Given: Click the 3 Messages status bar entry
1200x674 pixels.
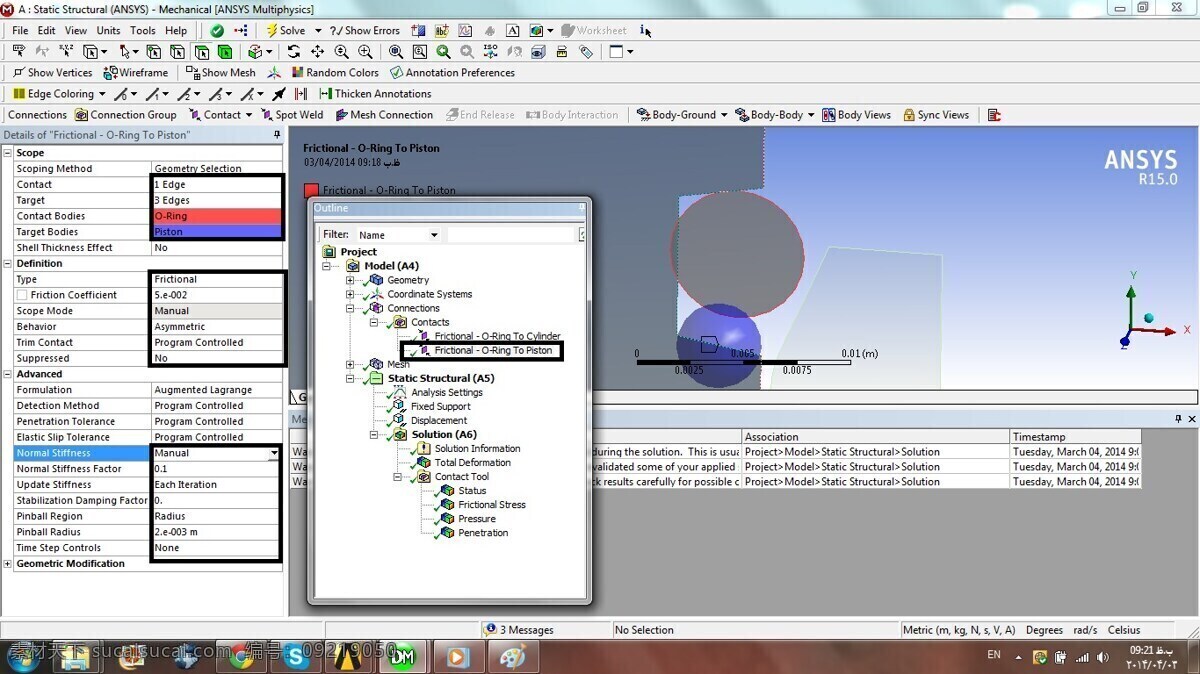Looking at the screenshot, I should click(x=519, y=630).
